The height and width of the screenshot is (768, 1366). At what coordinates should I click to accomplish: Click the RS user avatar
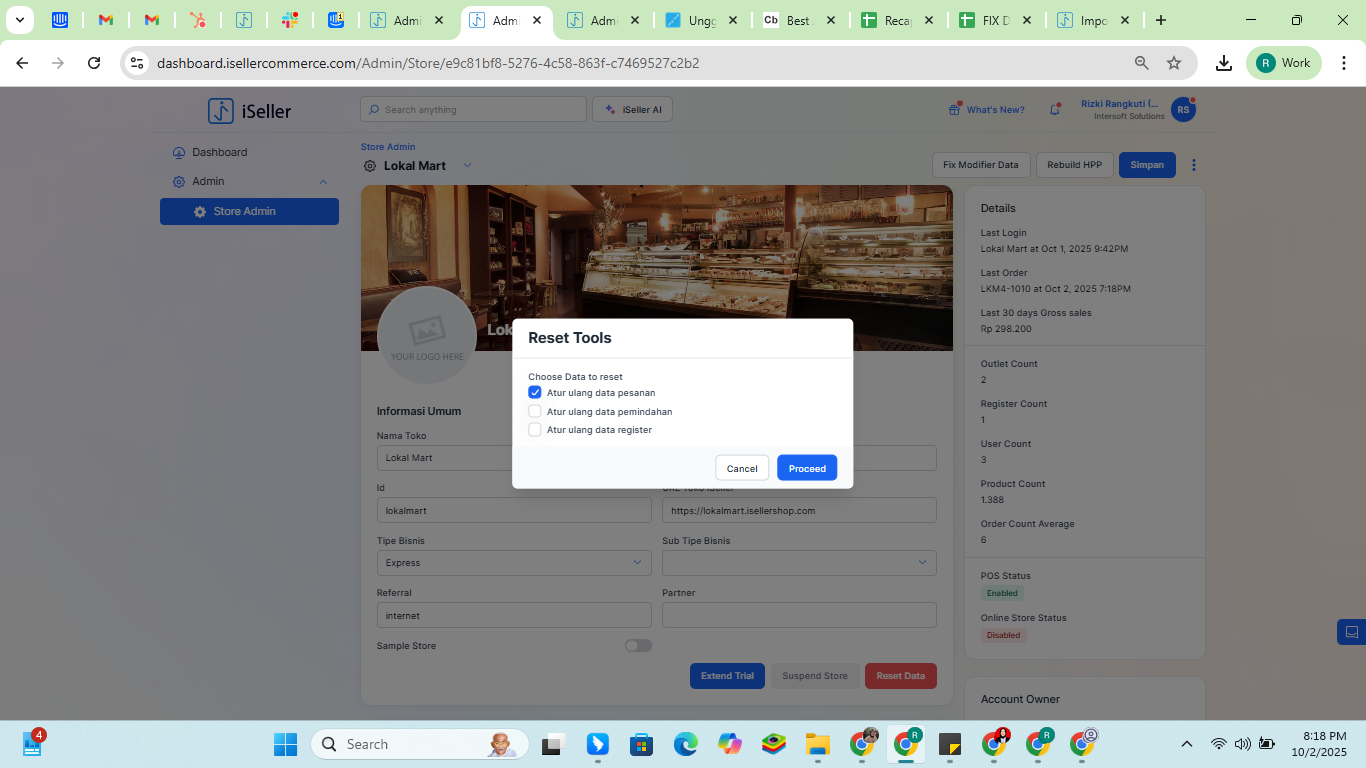pyautogui.click(x=1183, y=110)
